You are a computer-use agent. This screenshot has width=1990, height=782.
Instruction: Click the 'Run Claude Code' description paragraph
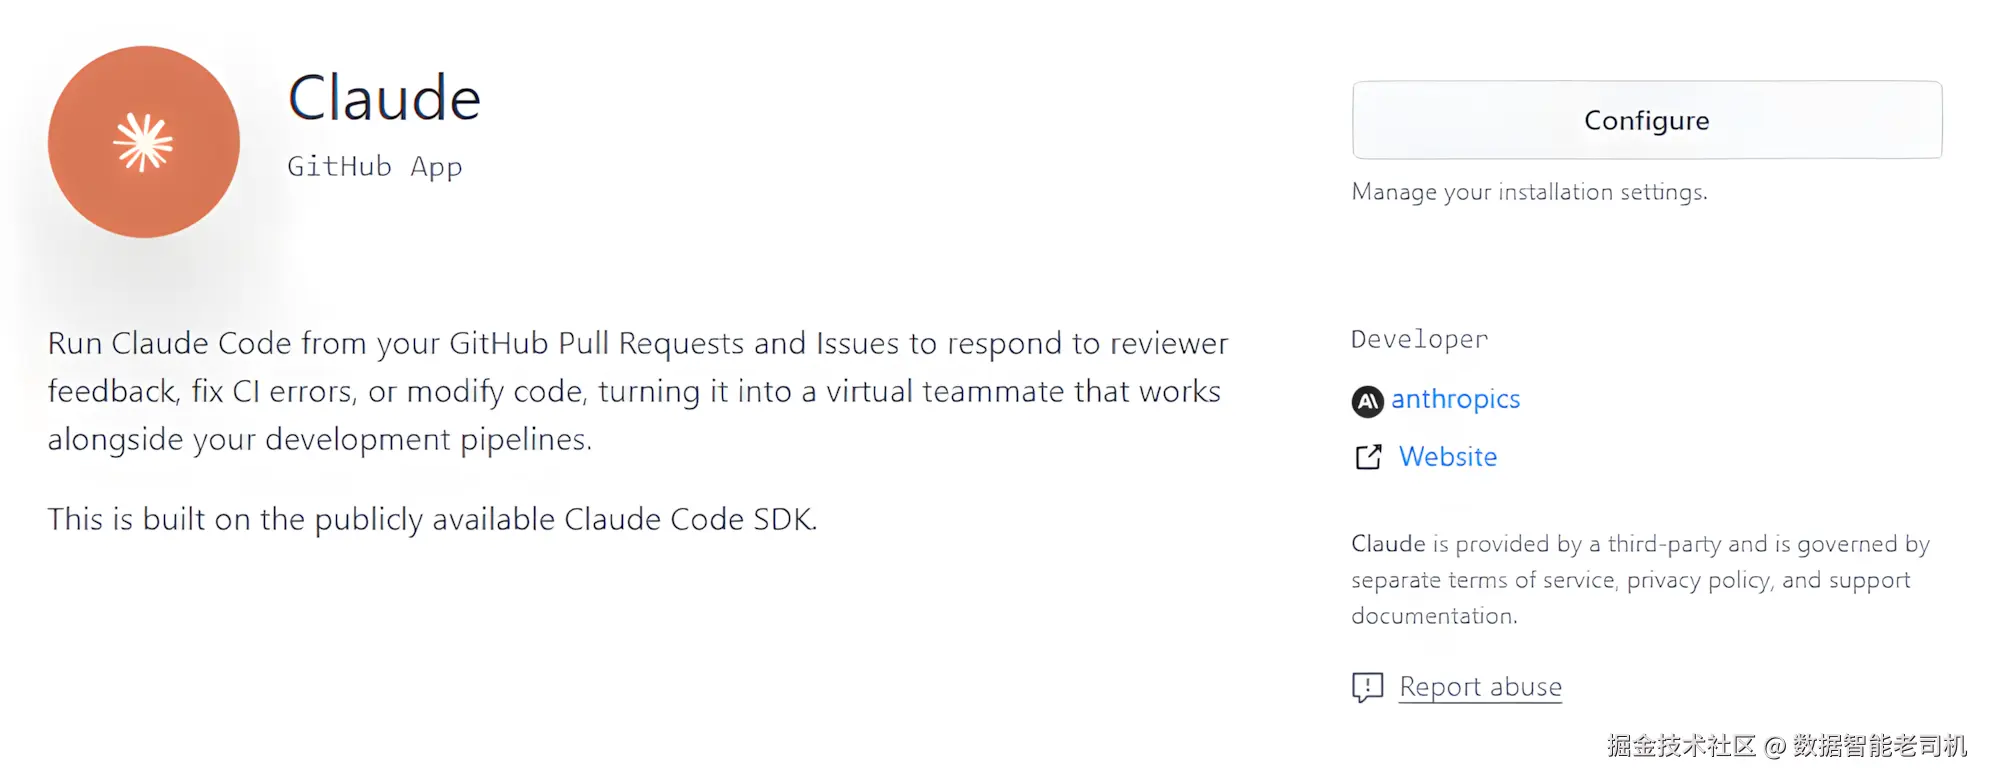(x=636, y=391)
